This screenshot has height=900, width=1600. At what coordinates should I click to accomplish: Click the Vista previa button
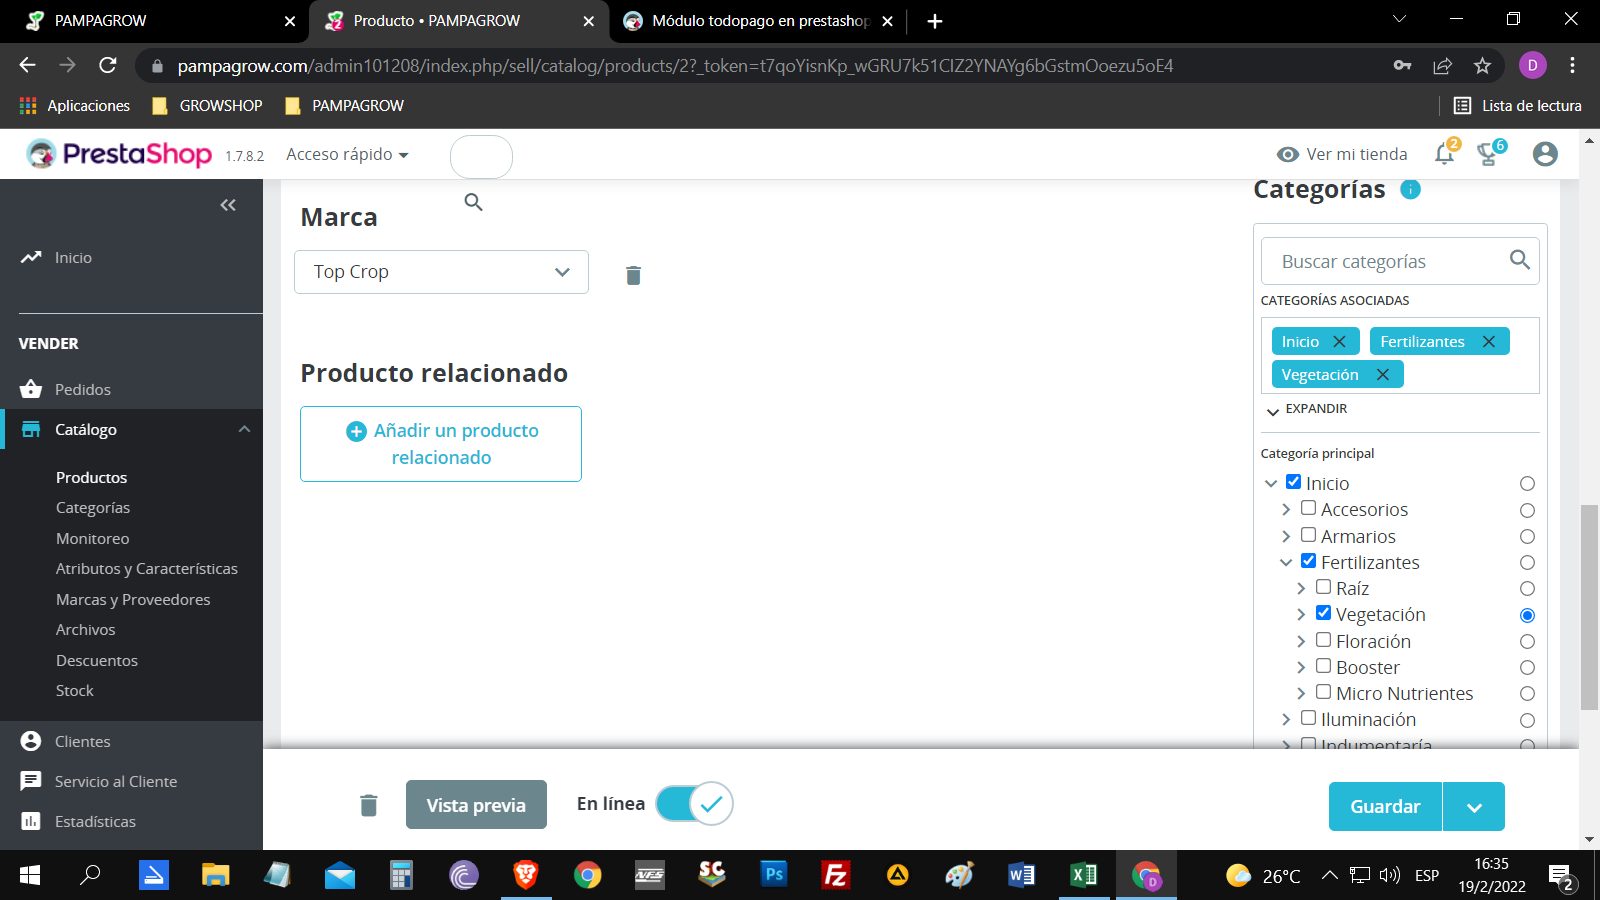(x=476, y=805)
